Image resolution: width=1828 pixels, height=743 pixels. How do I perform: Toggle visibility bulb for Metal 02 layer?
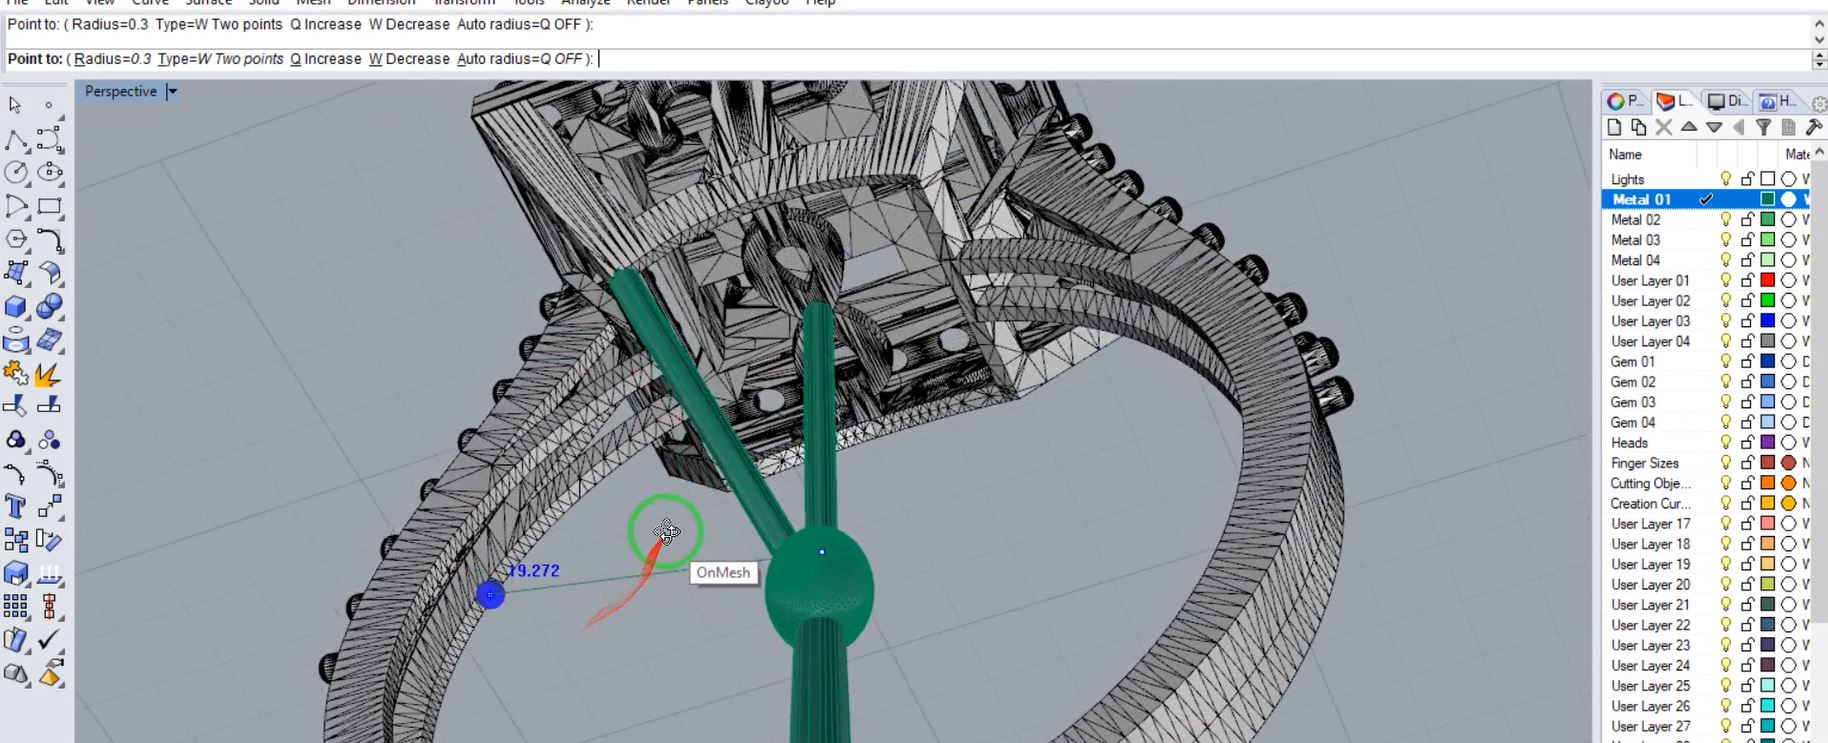(1725, 219)
